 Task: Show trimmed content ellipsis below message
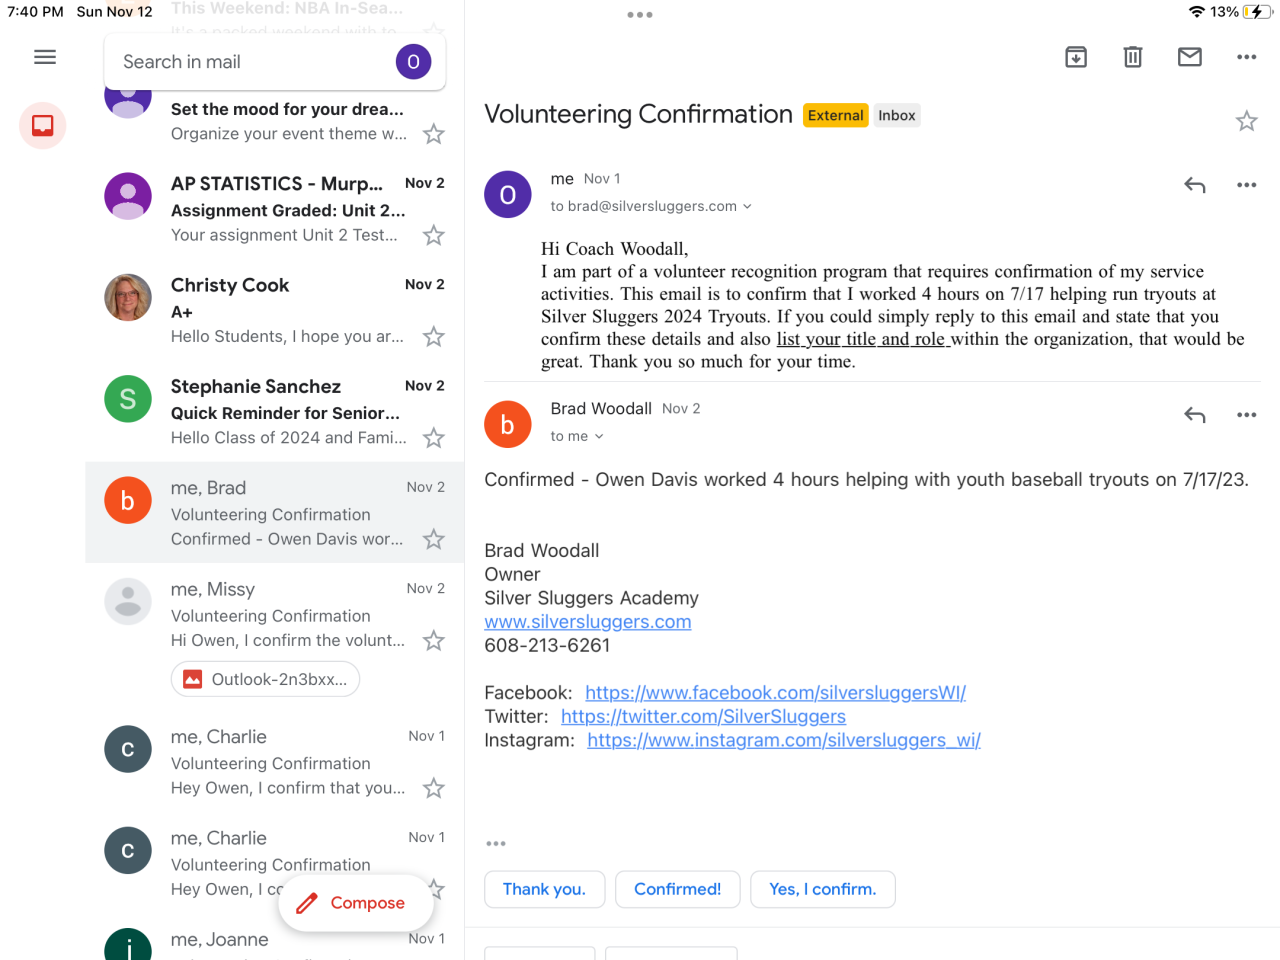coord(496,844)
